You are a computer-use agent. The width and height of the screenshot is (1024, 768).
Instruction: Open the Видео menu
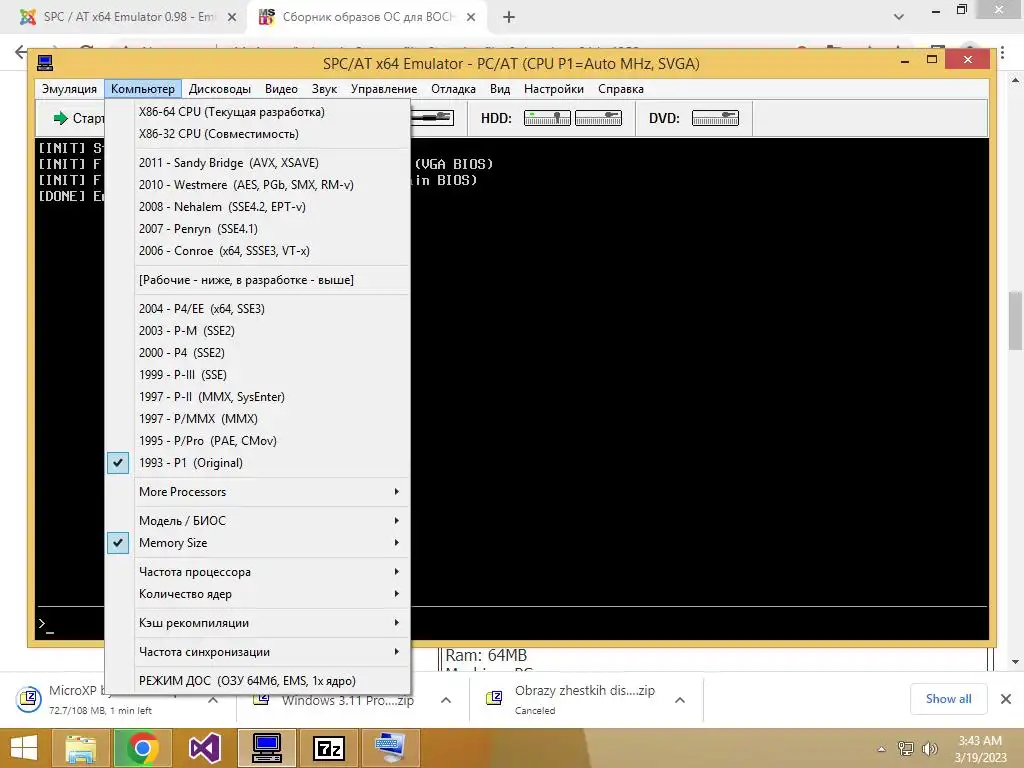tap(281, 89)
